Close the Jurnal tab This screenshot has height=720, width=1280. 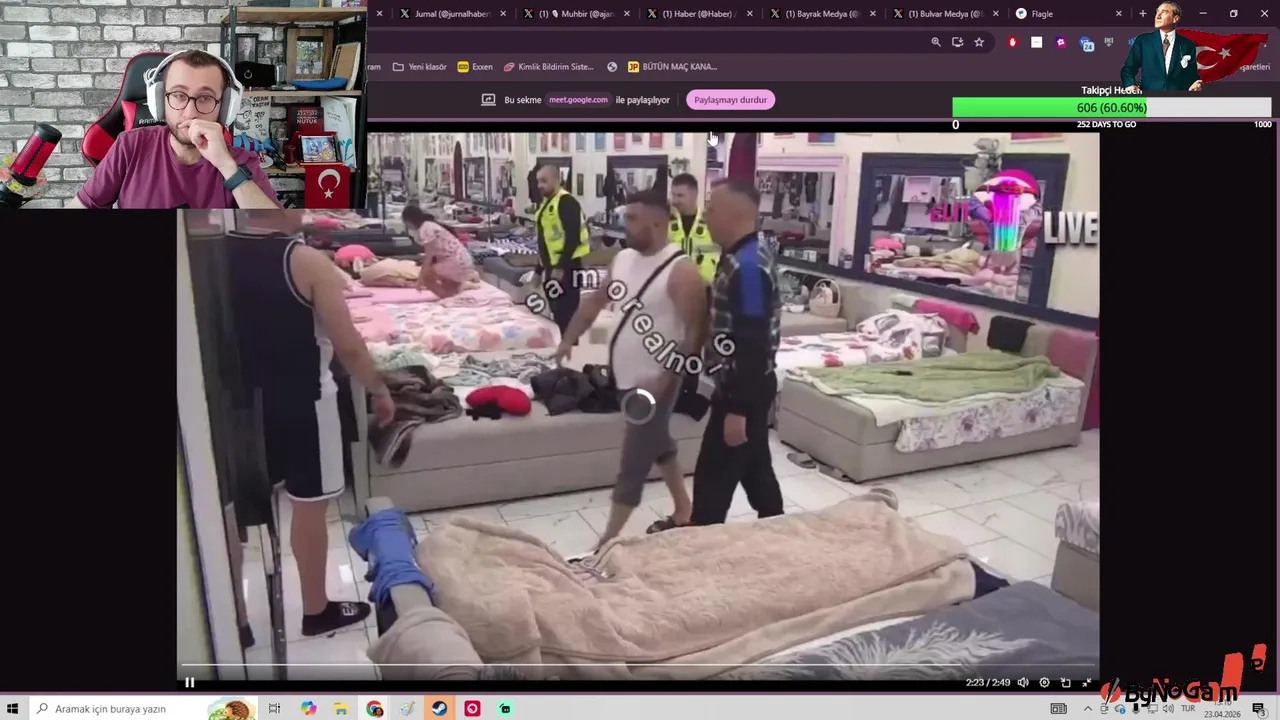coord(503,14)
